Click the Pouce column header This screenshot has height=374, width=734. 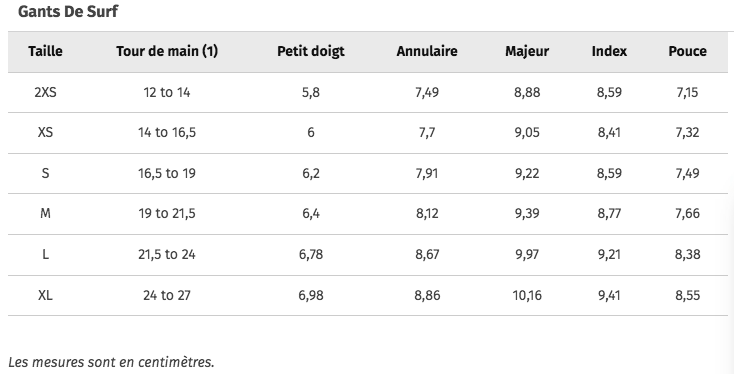688,51
